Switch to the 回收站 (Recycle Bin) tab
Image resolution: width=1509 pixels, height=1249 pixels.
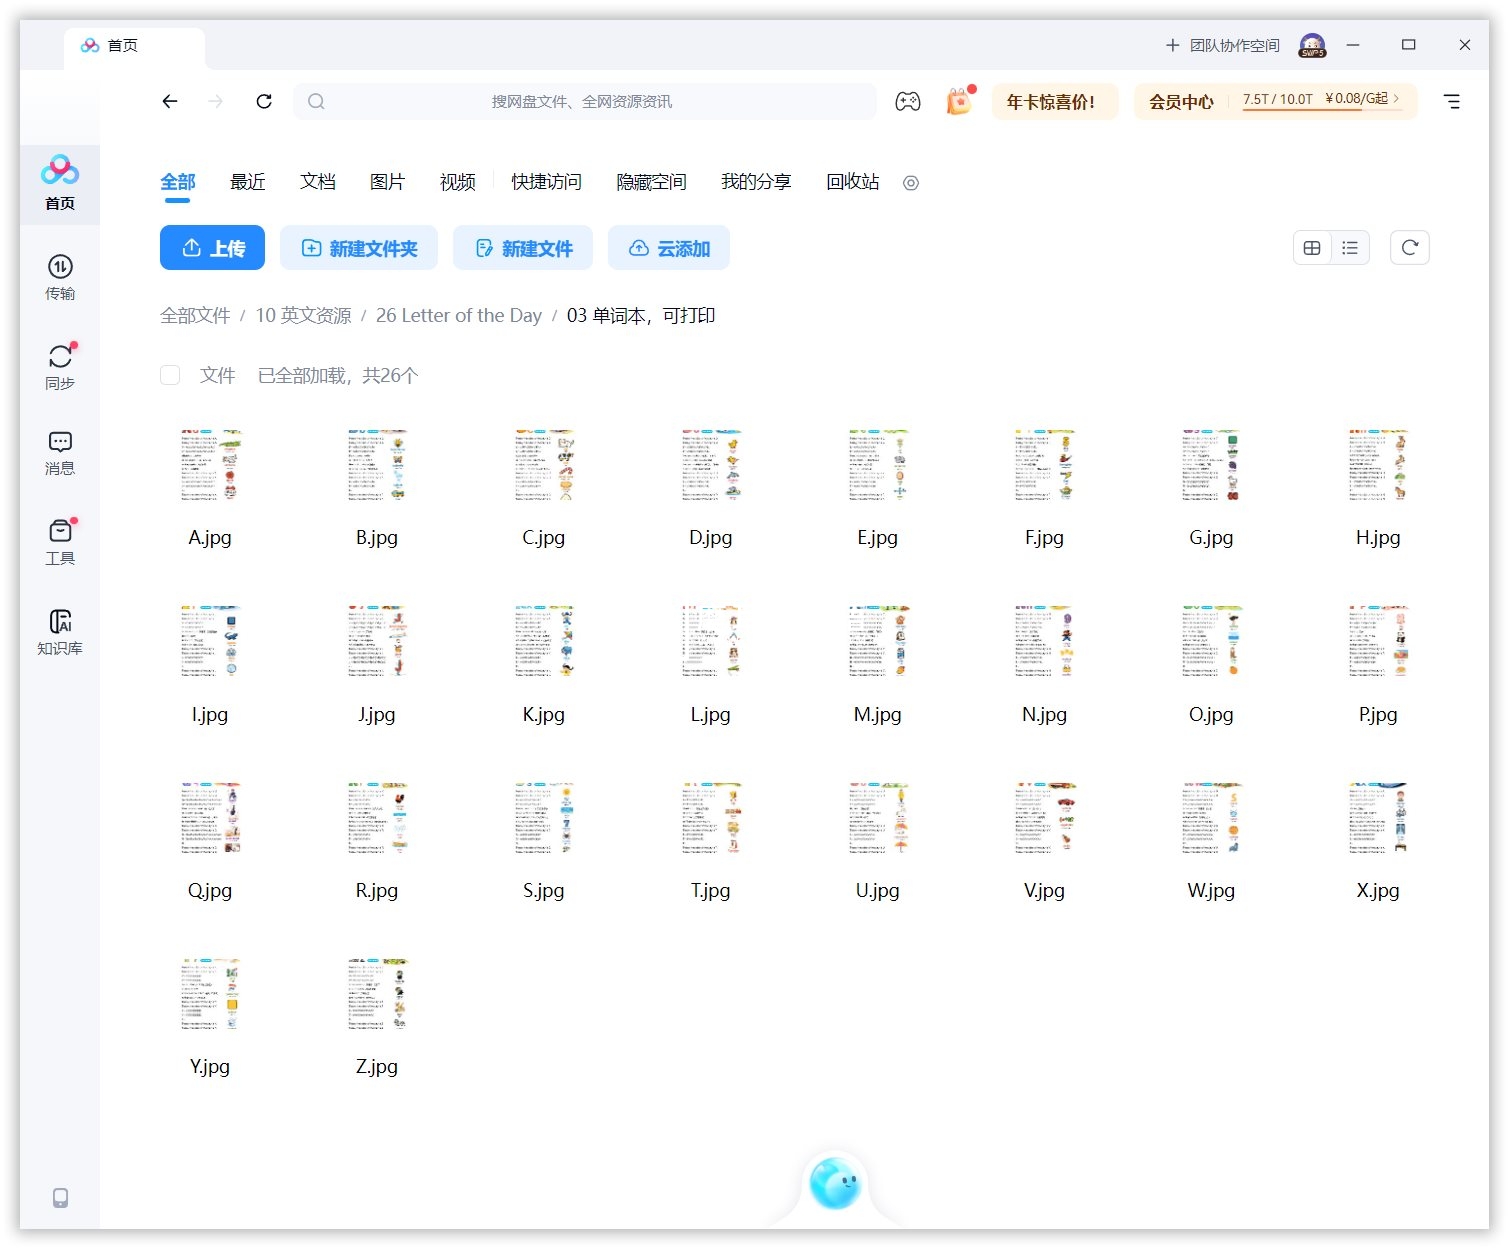tap(852, 182)
